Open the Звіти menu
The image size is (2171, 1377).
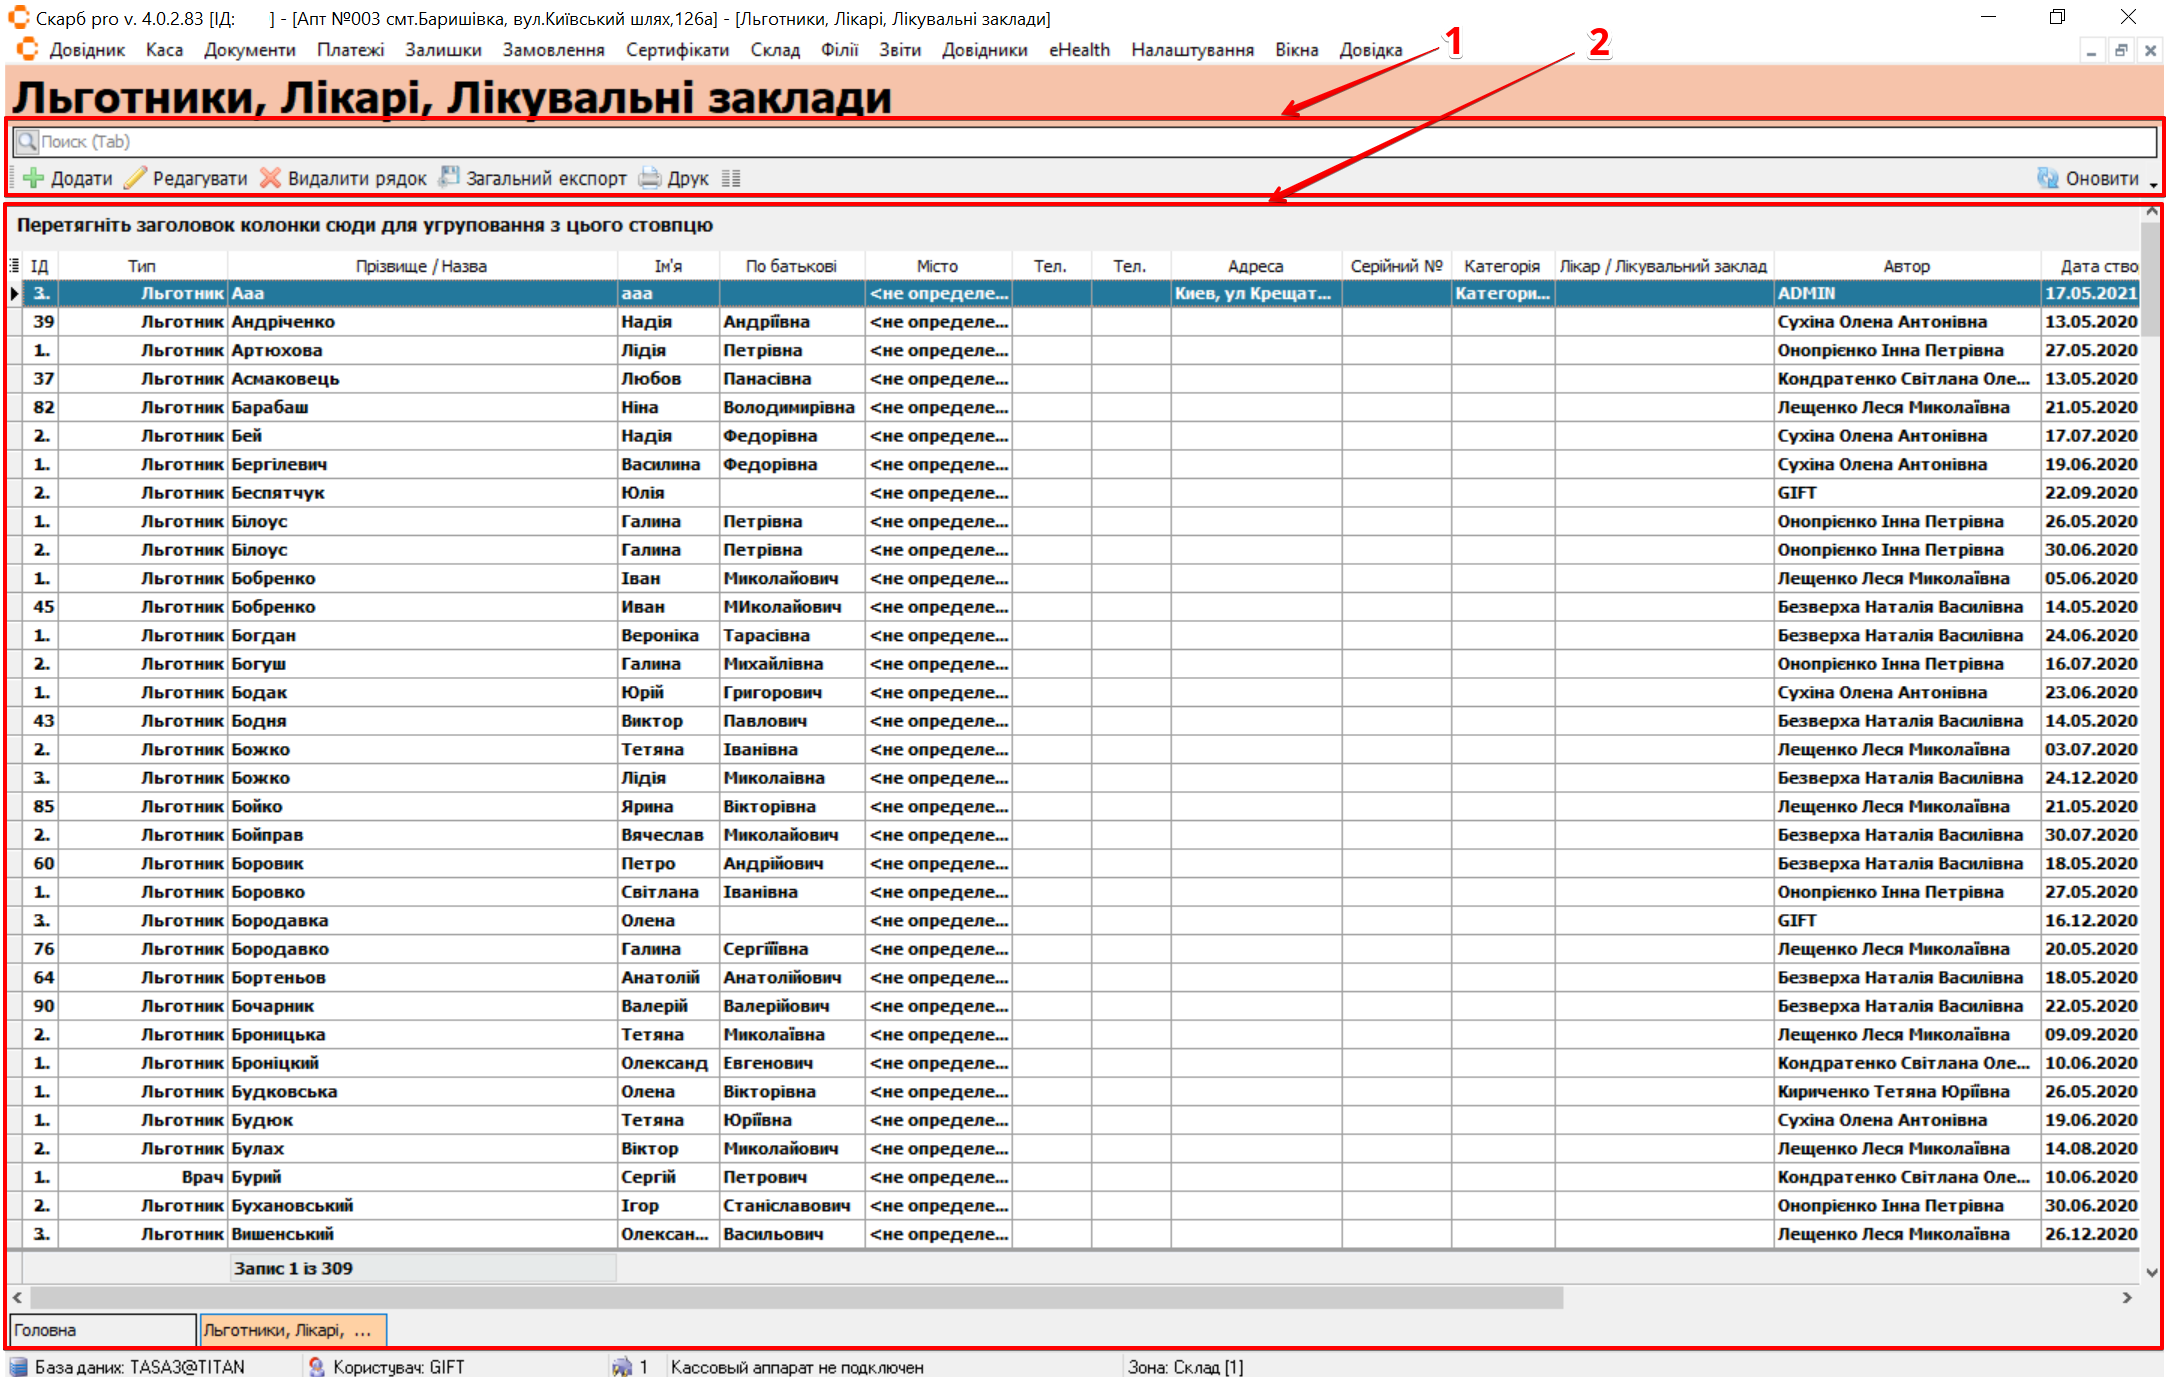pos(899,50)
